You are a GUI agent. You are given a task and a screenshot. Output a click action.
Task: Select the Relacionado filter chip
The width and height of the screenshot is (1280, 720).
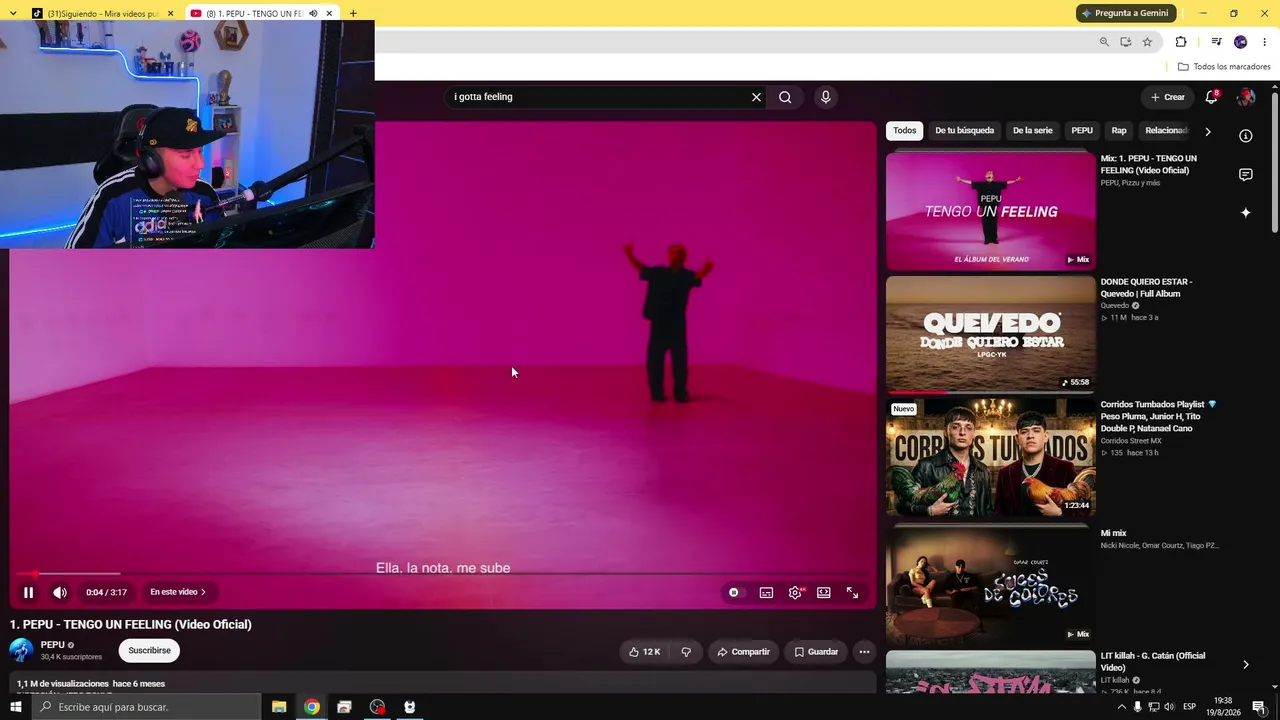pyautogui.click(x=1167, y=131)
